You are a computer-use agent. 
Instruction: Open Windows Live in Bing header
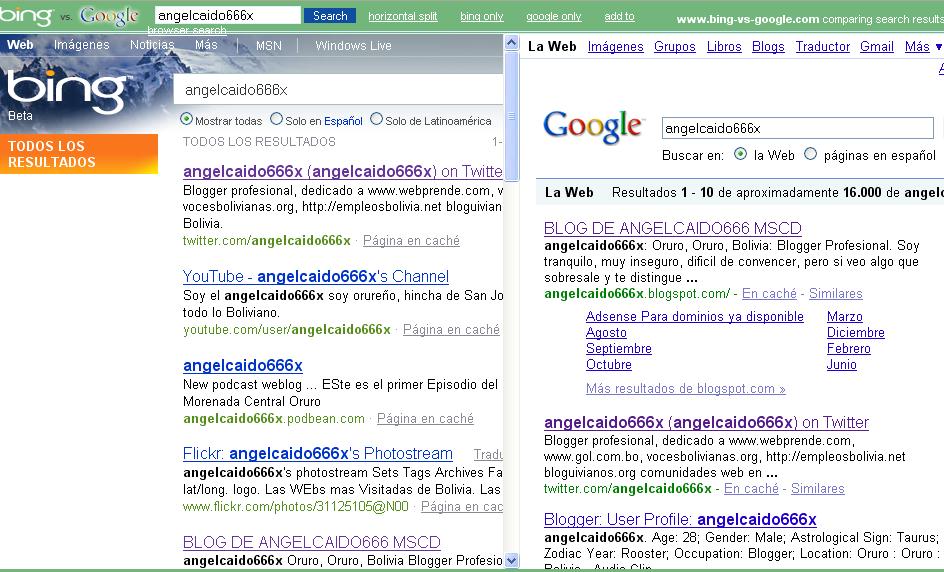click(x=353, y=45)
